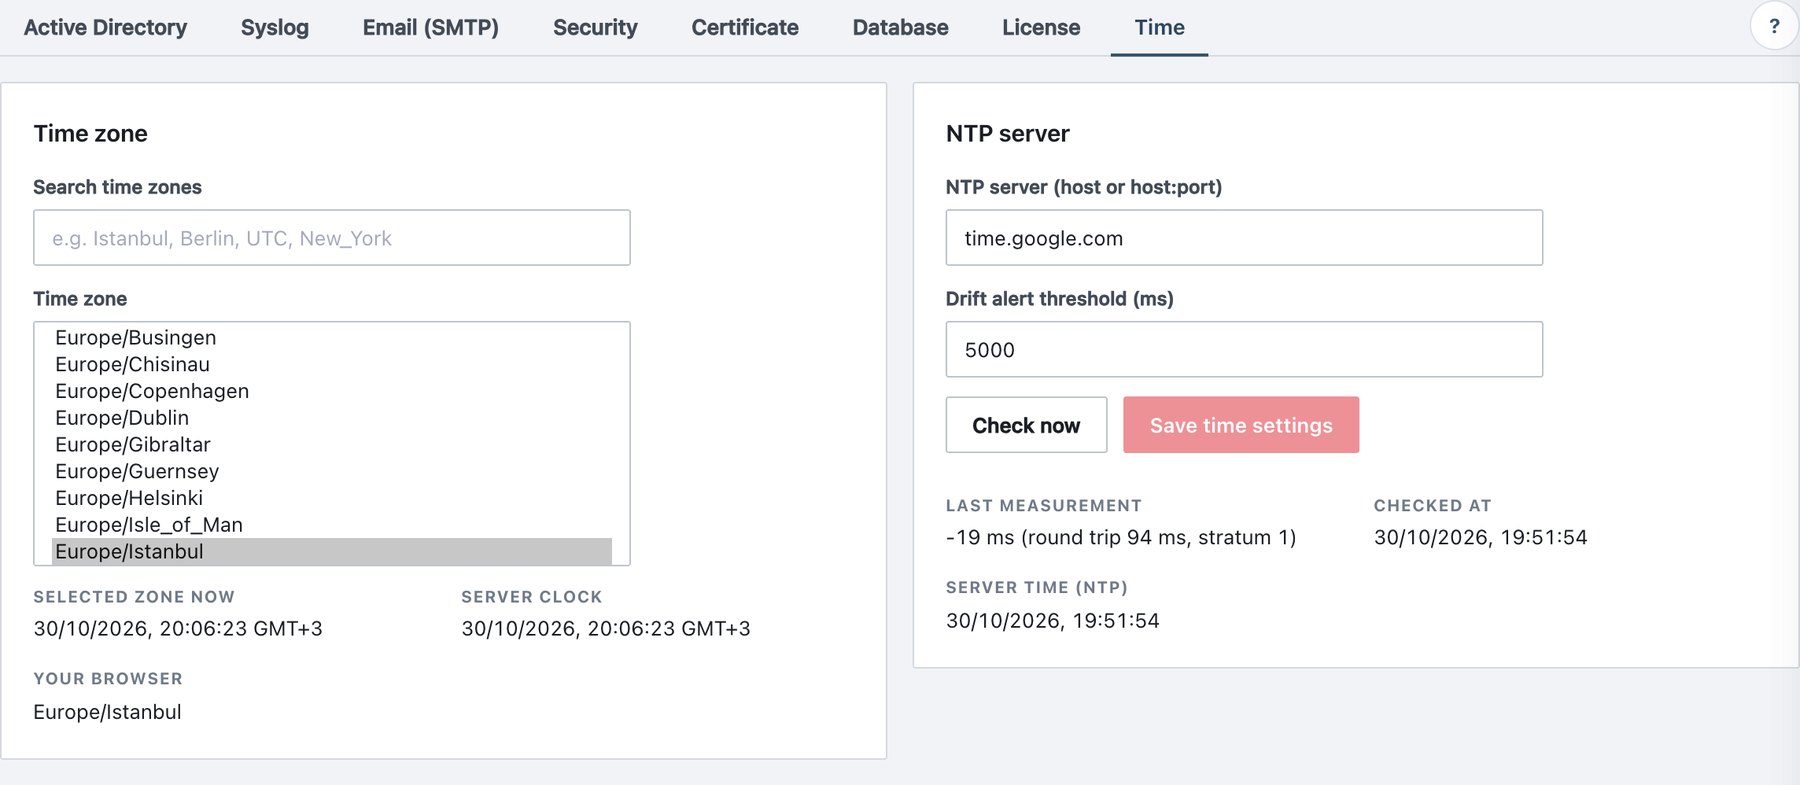Click the Selected zone now time value
The width and height of the screenshot is (1800, 785).
[x=178, y=629]
